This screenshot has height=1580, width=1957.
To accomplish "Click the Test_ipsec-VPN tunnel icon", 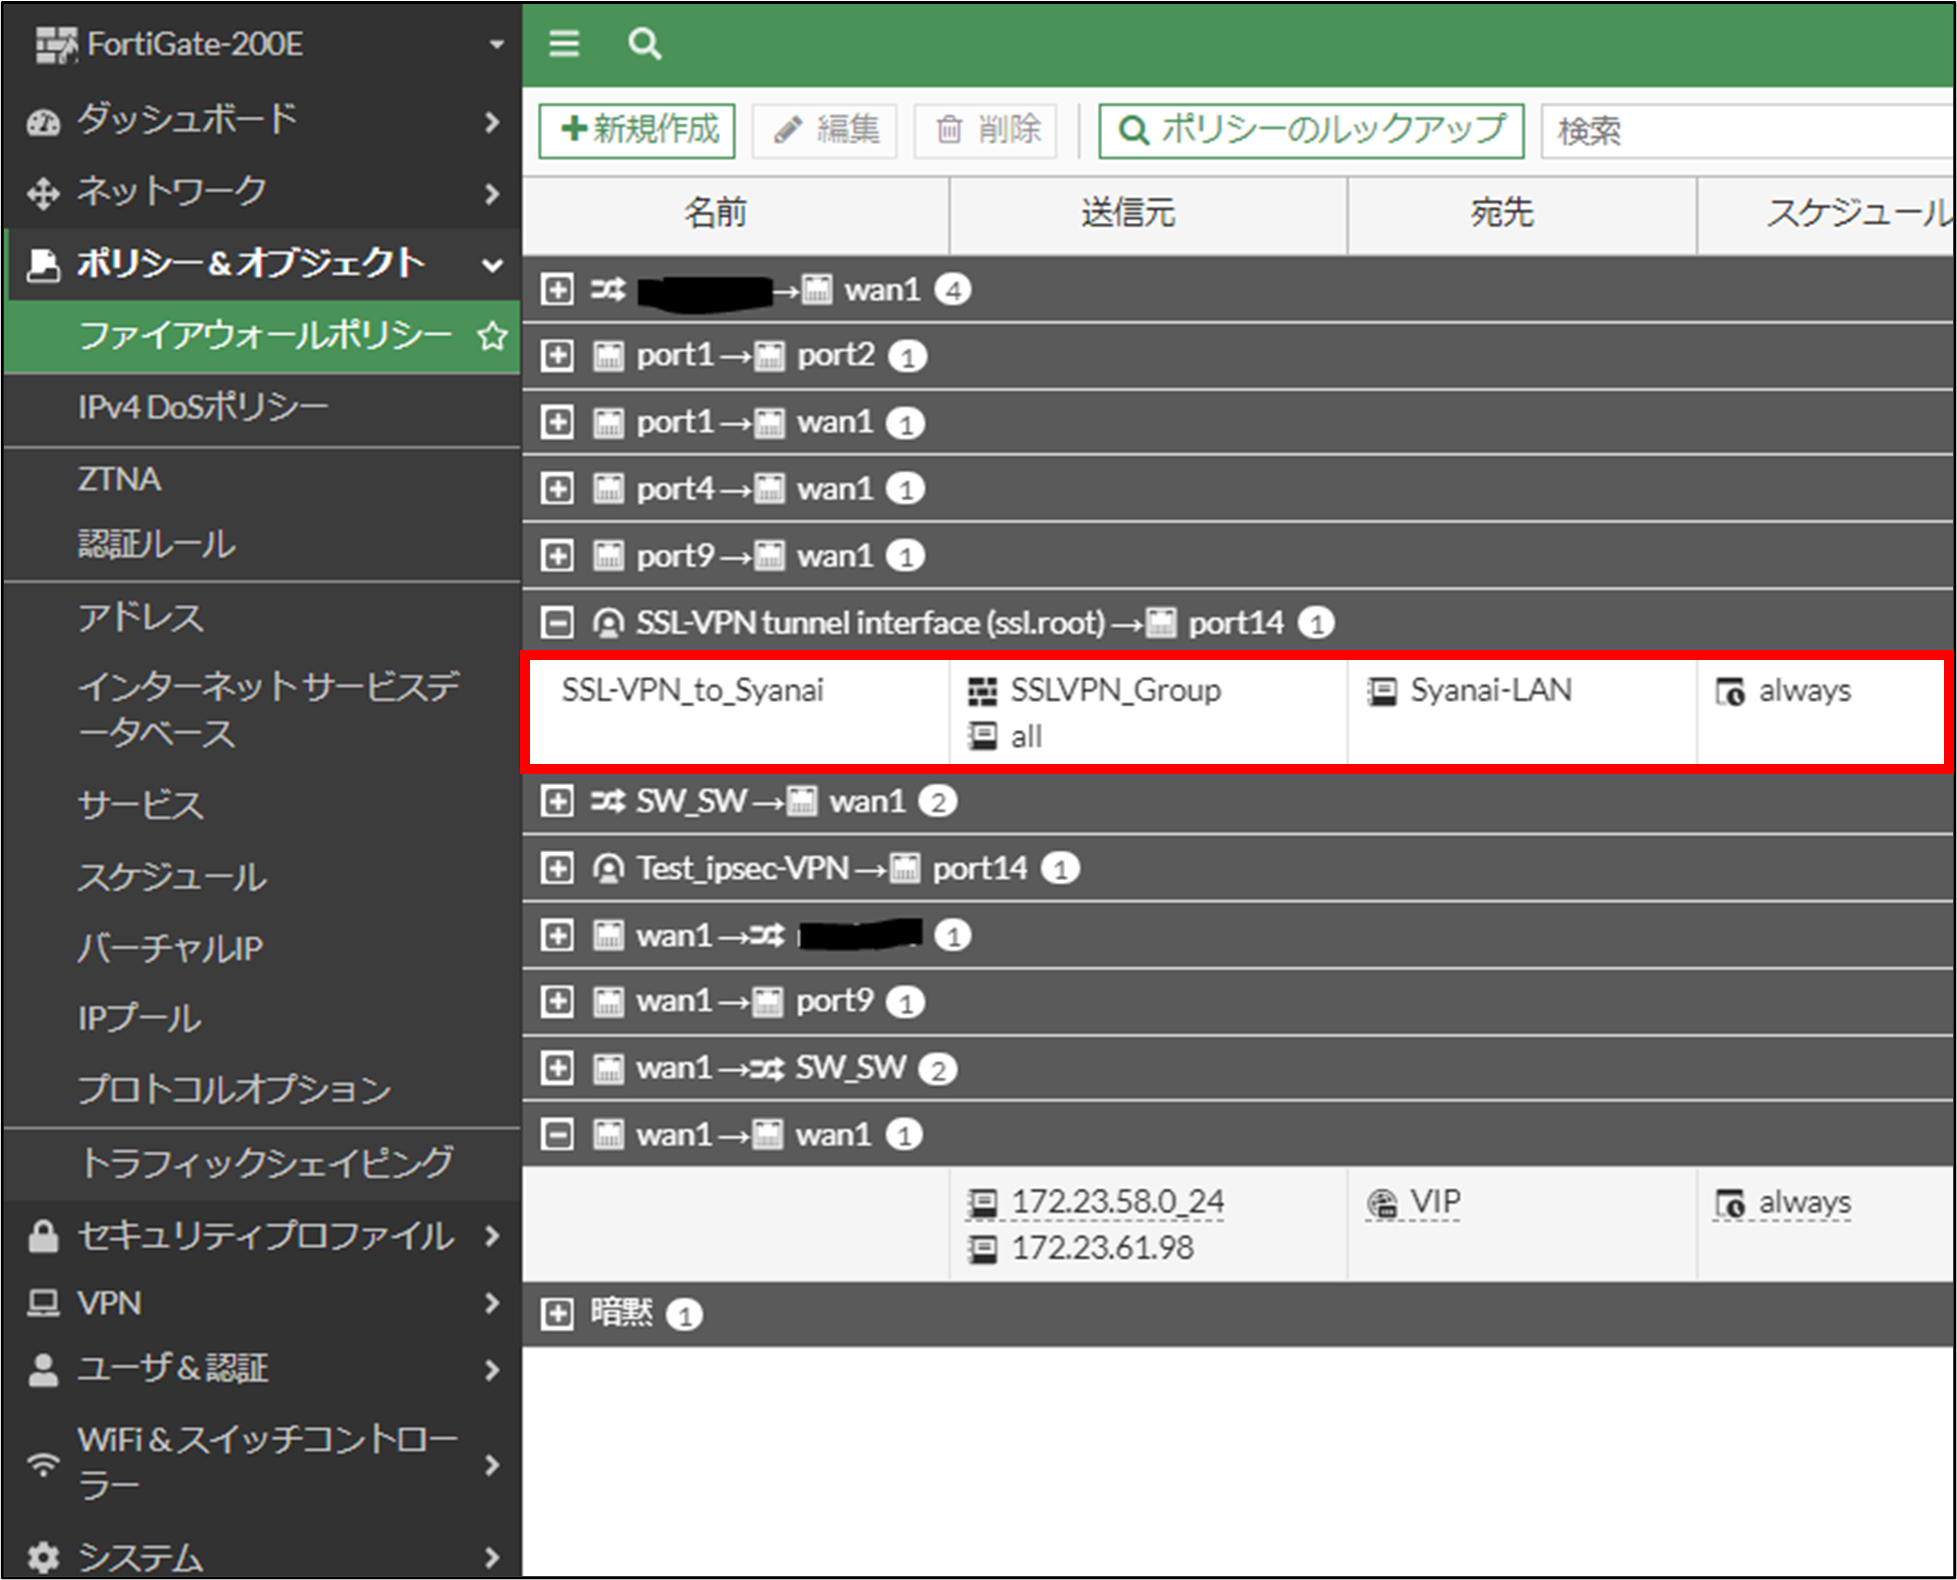I will [x=608, y=868].
